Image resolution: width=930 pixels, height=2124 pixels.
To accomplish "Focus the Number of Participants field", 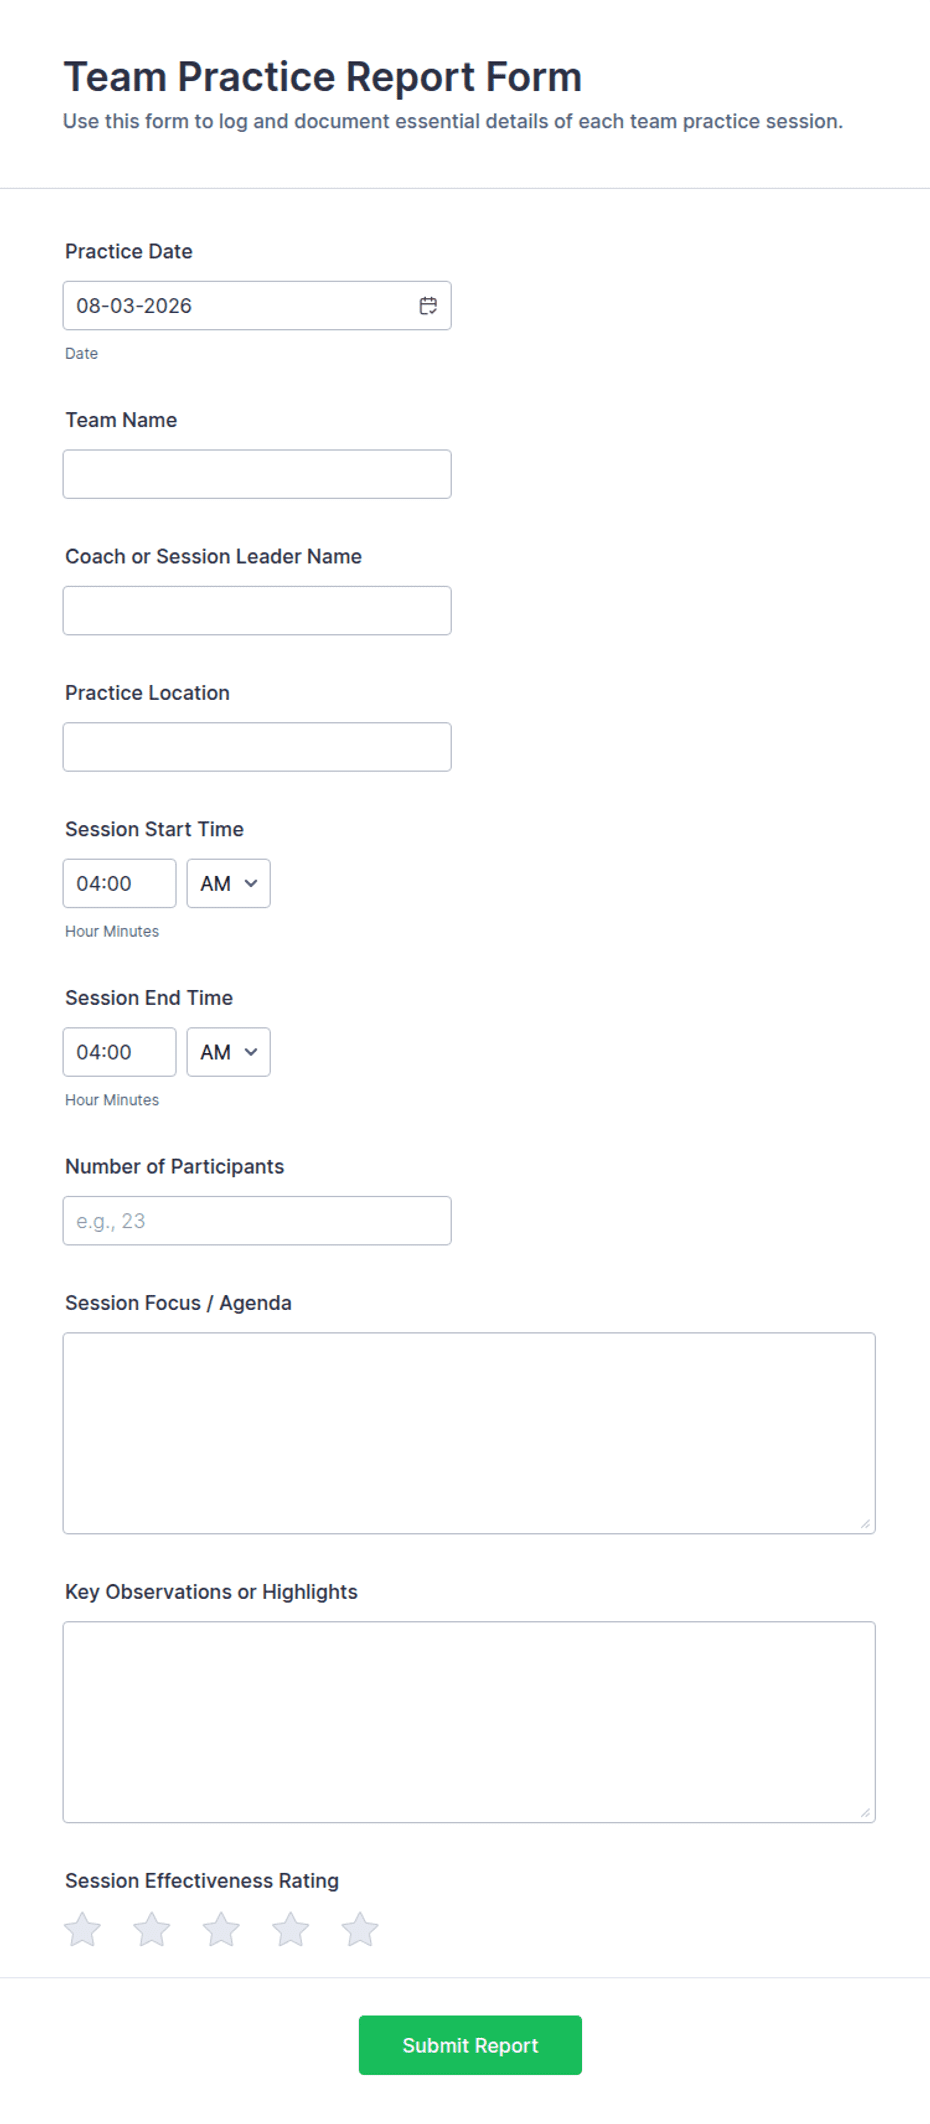I will pos(257,1221).
